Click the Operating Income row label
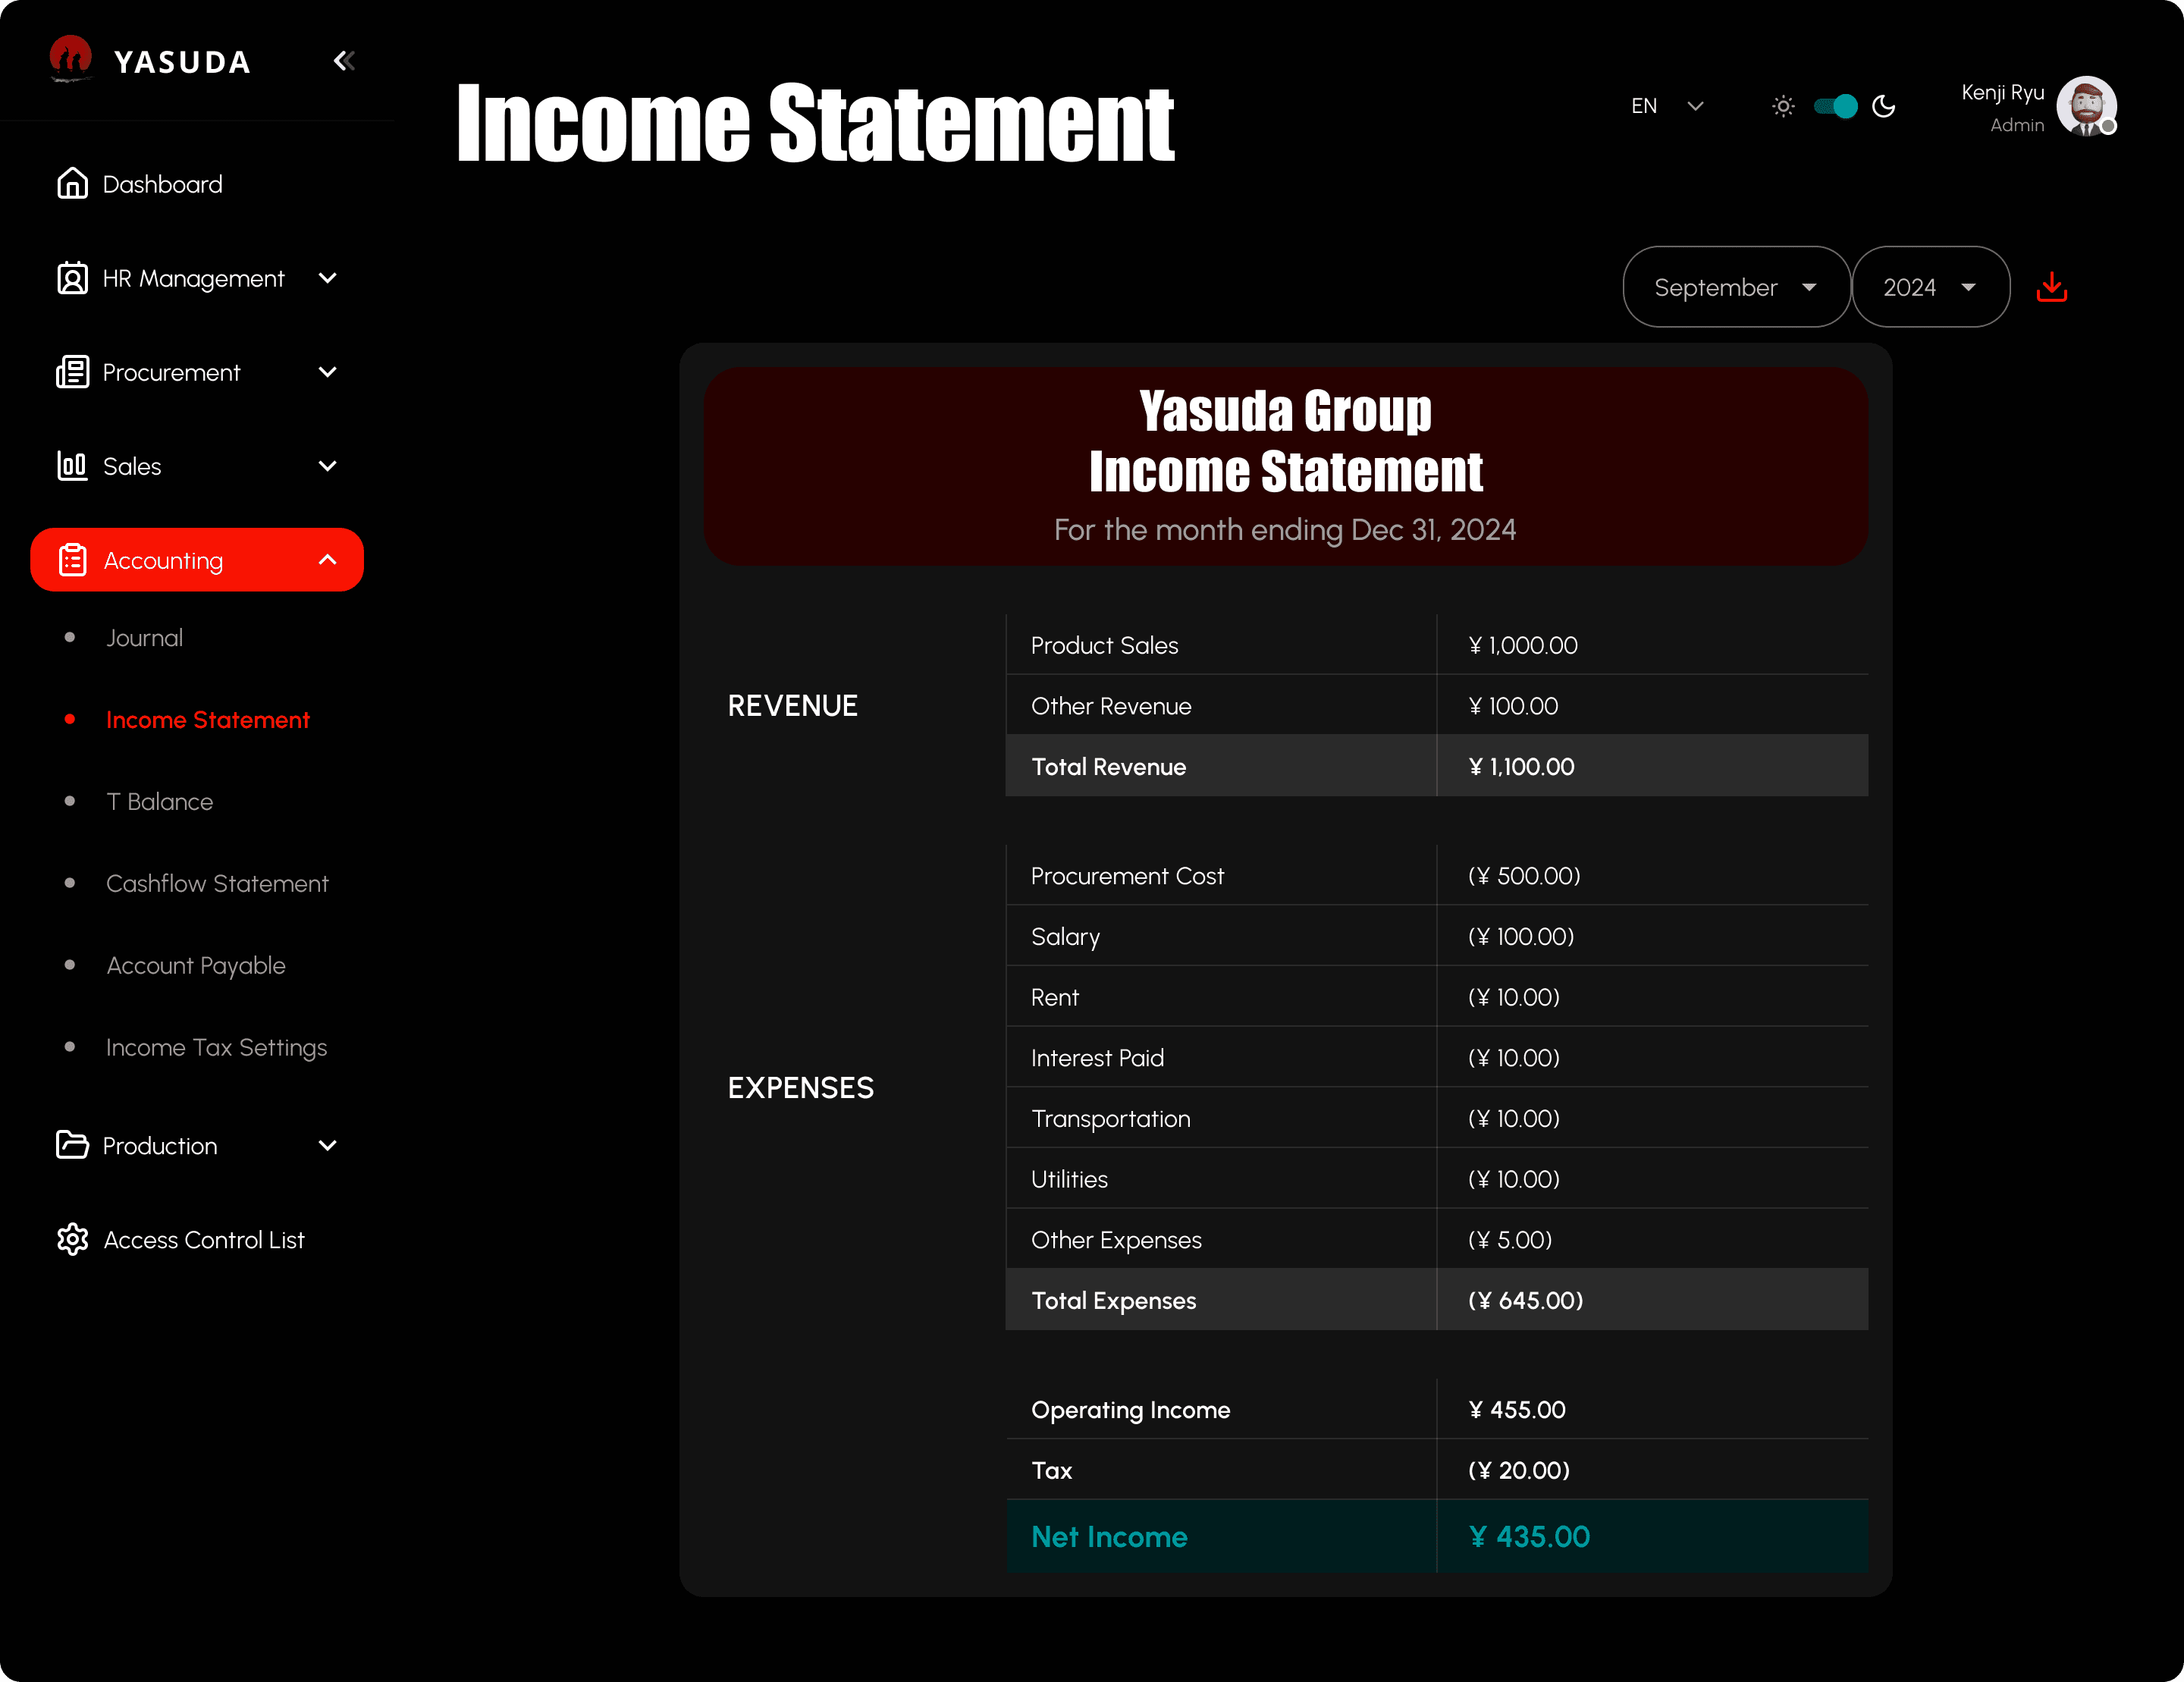The height and width of the screenshot is (1682, 2184). coord(1130,1410)
